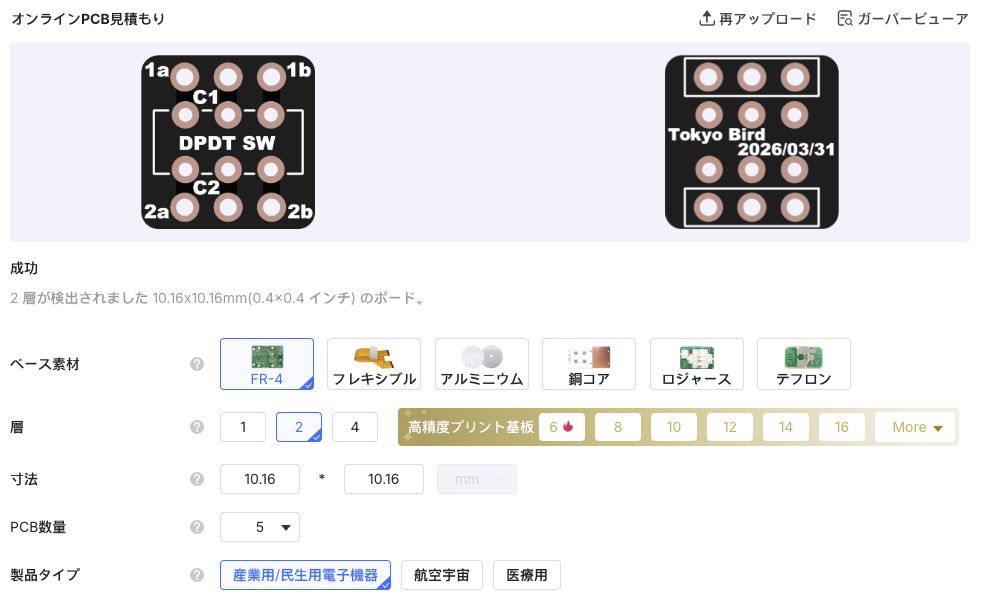
Task: Click help icon next to 製品タイプ
Action: coord(197,575)
